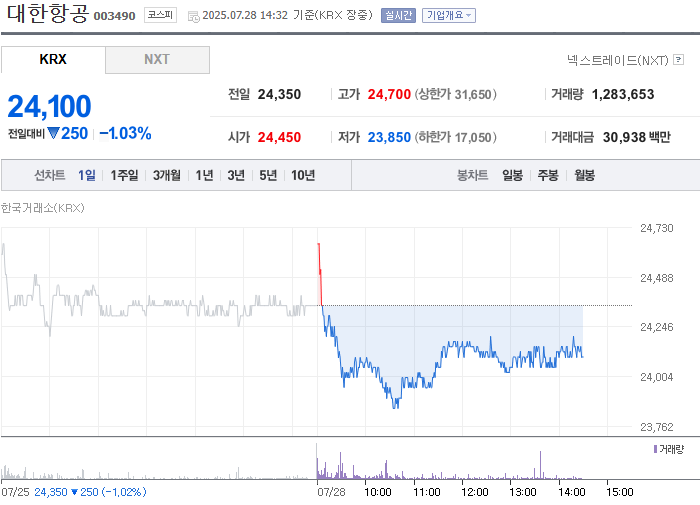Click the red opening drop line on chart
The width and height of the screenshot is (700, 505).
click(x=320, y=274)
